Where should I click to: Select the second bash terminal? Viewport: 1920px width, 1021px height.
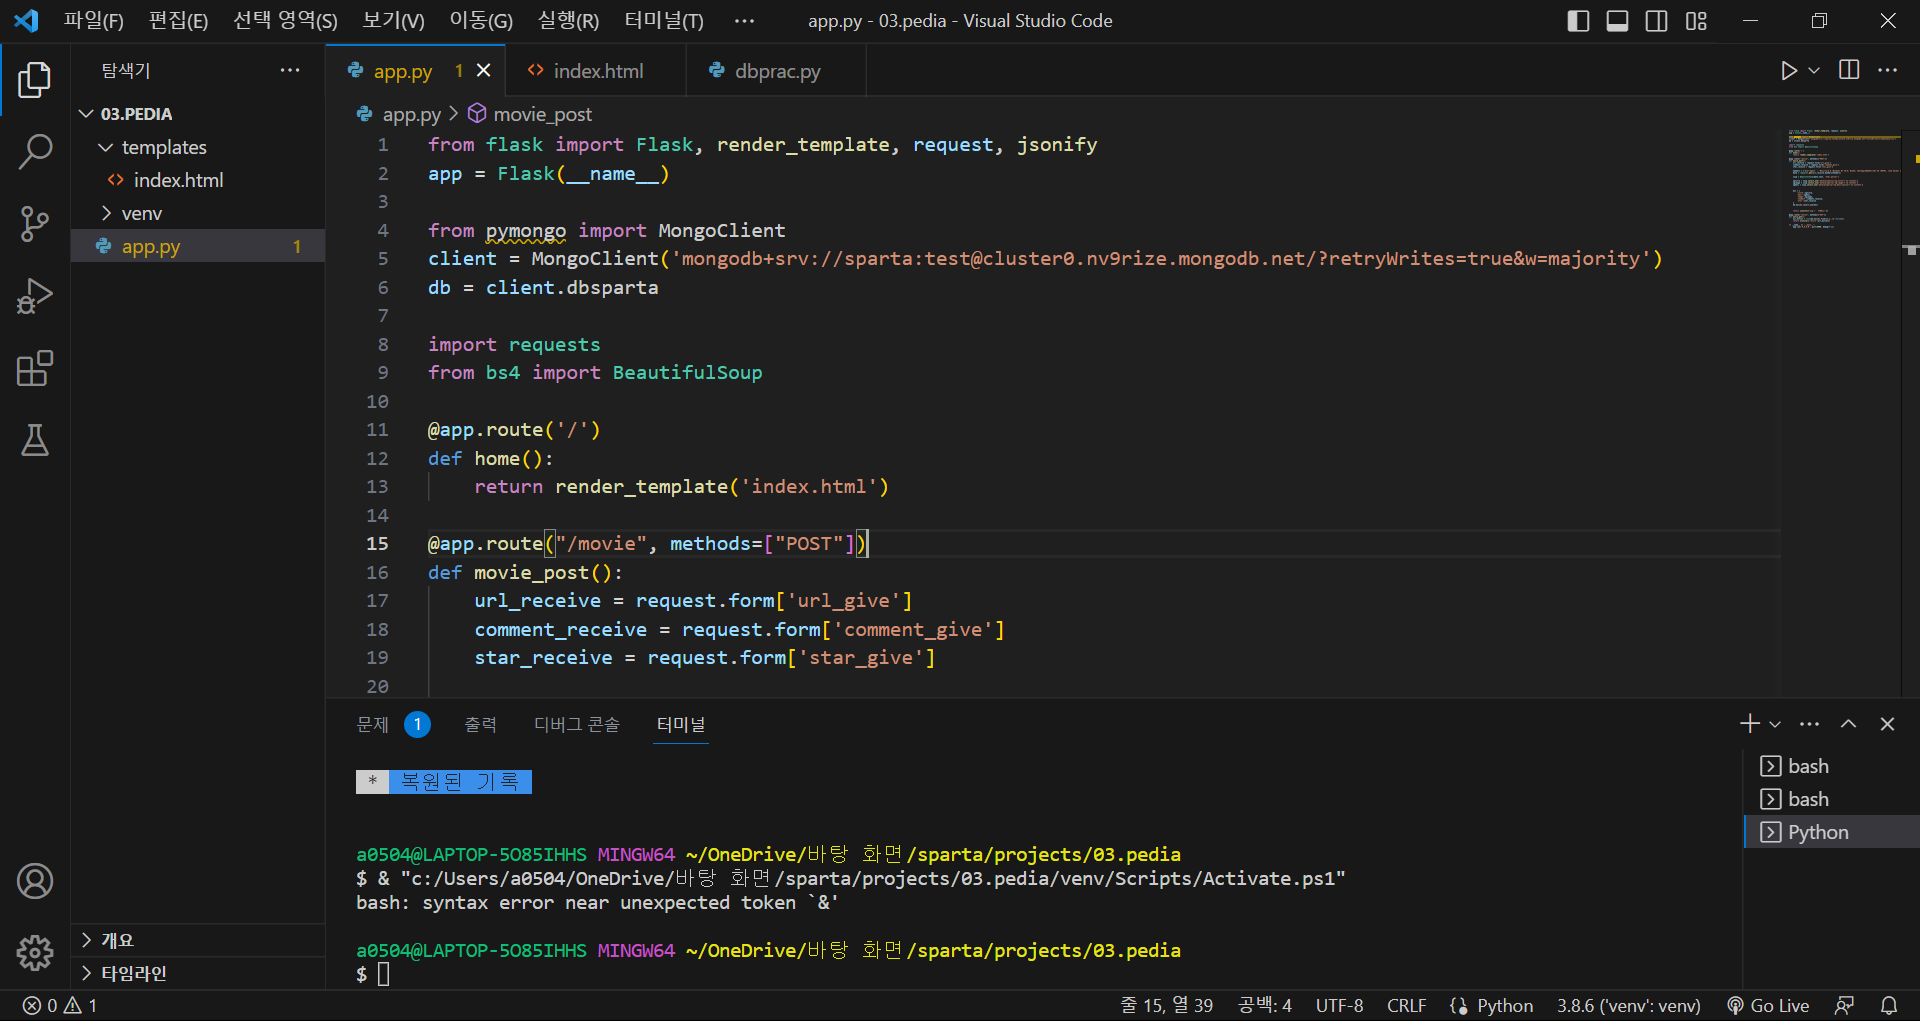pos(1832,799)
